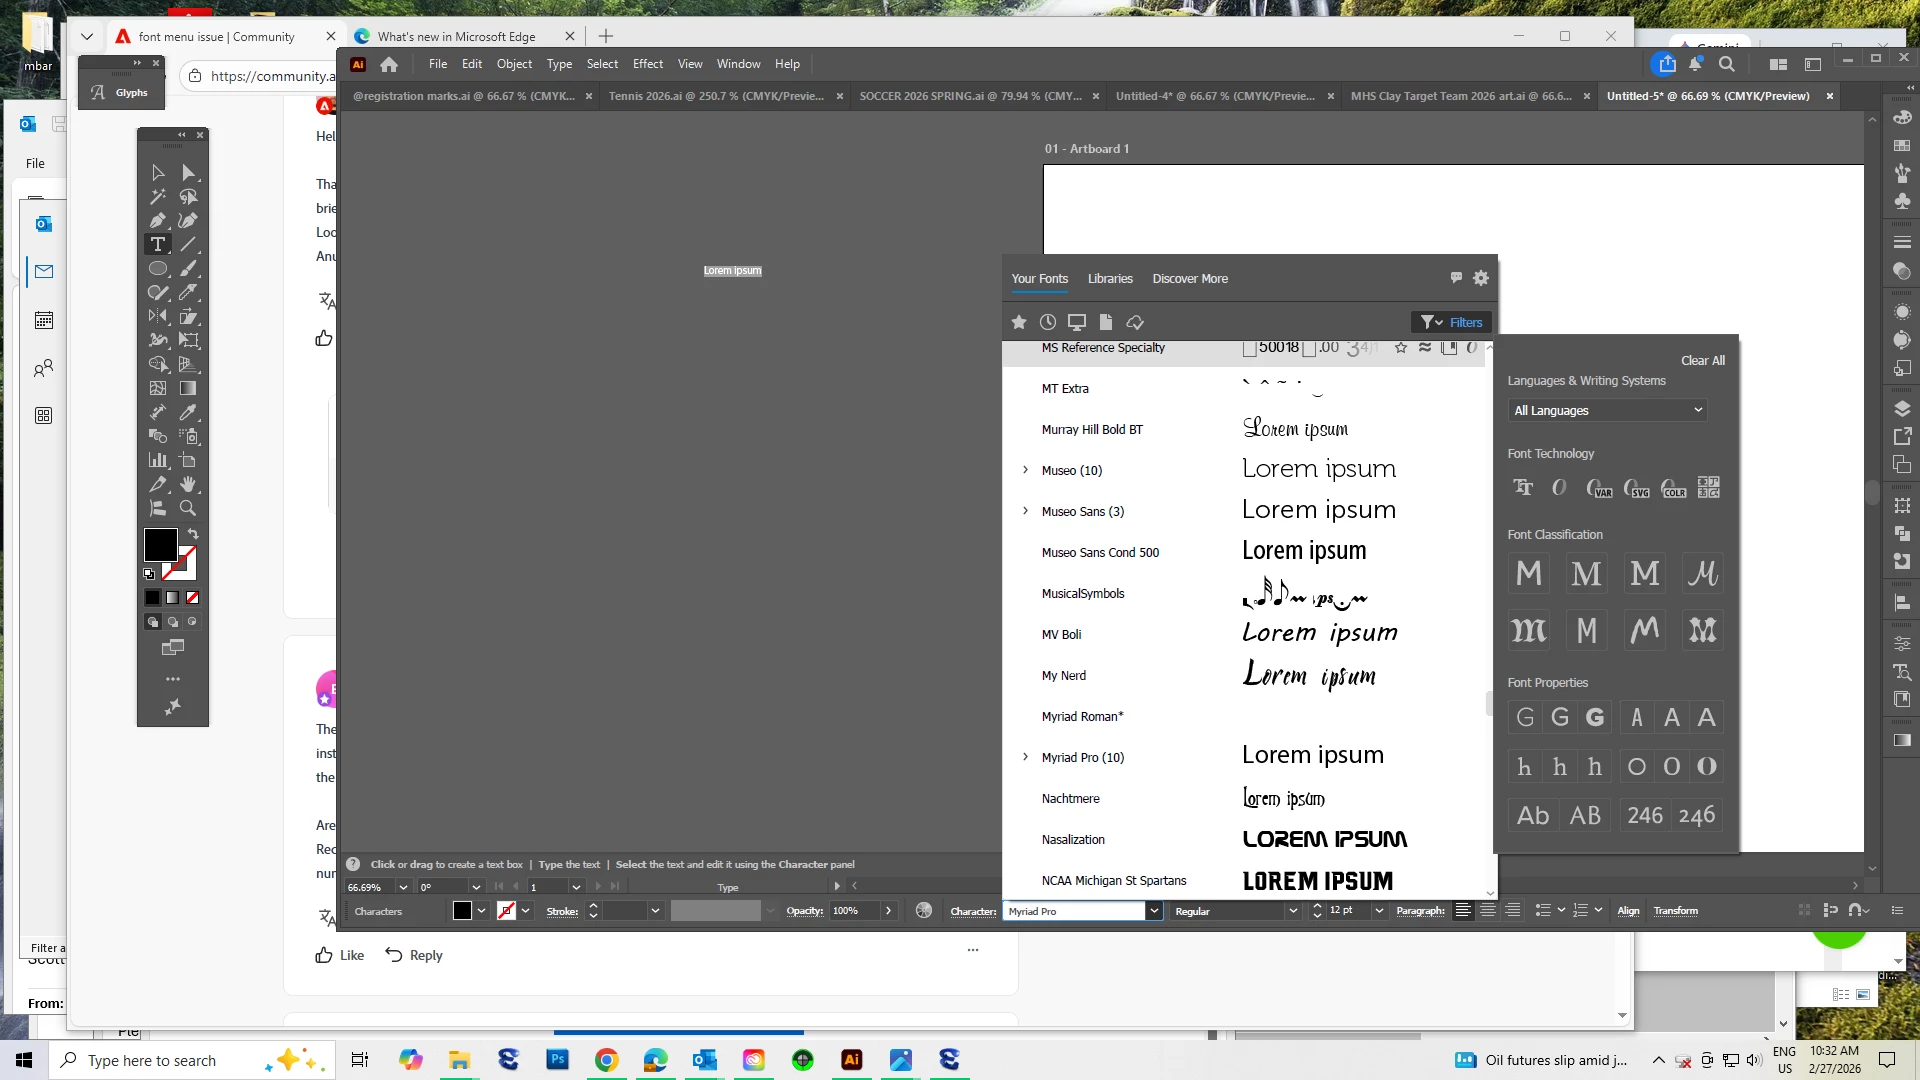Click Clear All filters
Viewport: 1920px width, 1080px height.
1702,361
